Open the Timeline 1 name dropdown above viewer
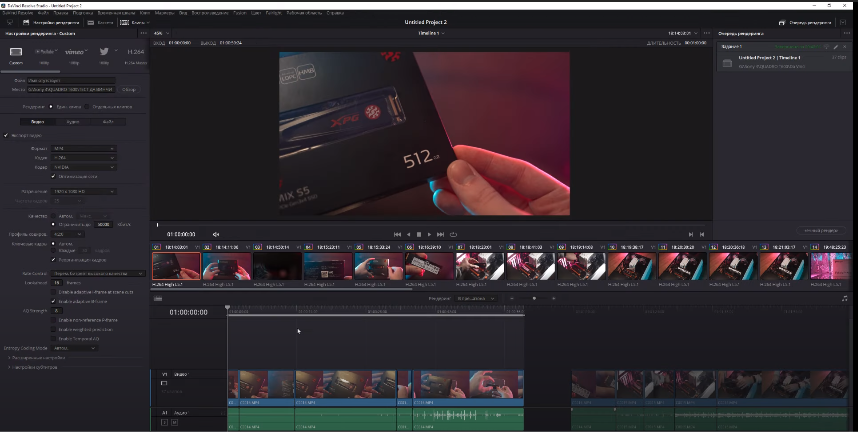 (x=431, y=33)
